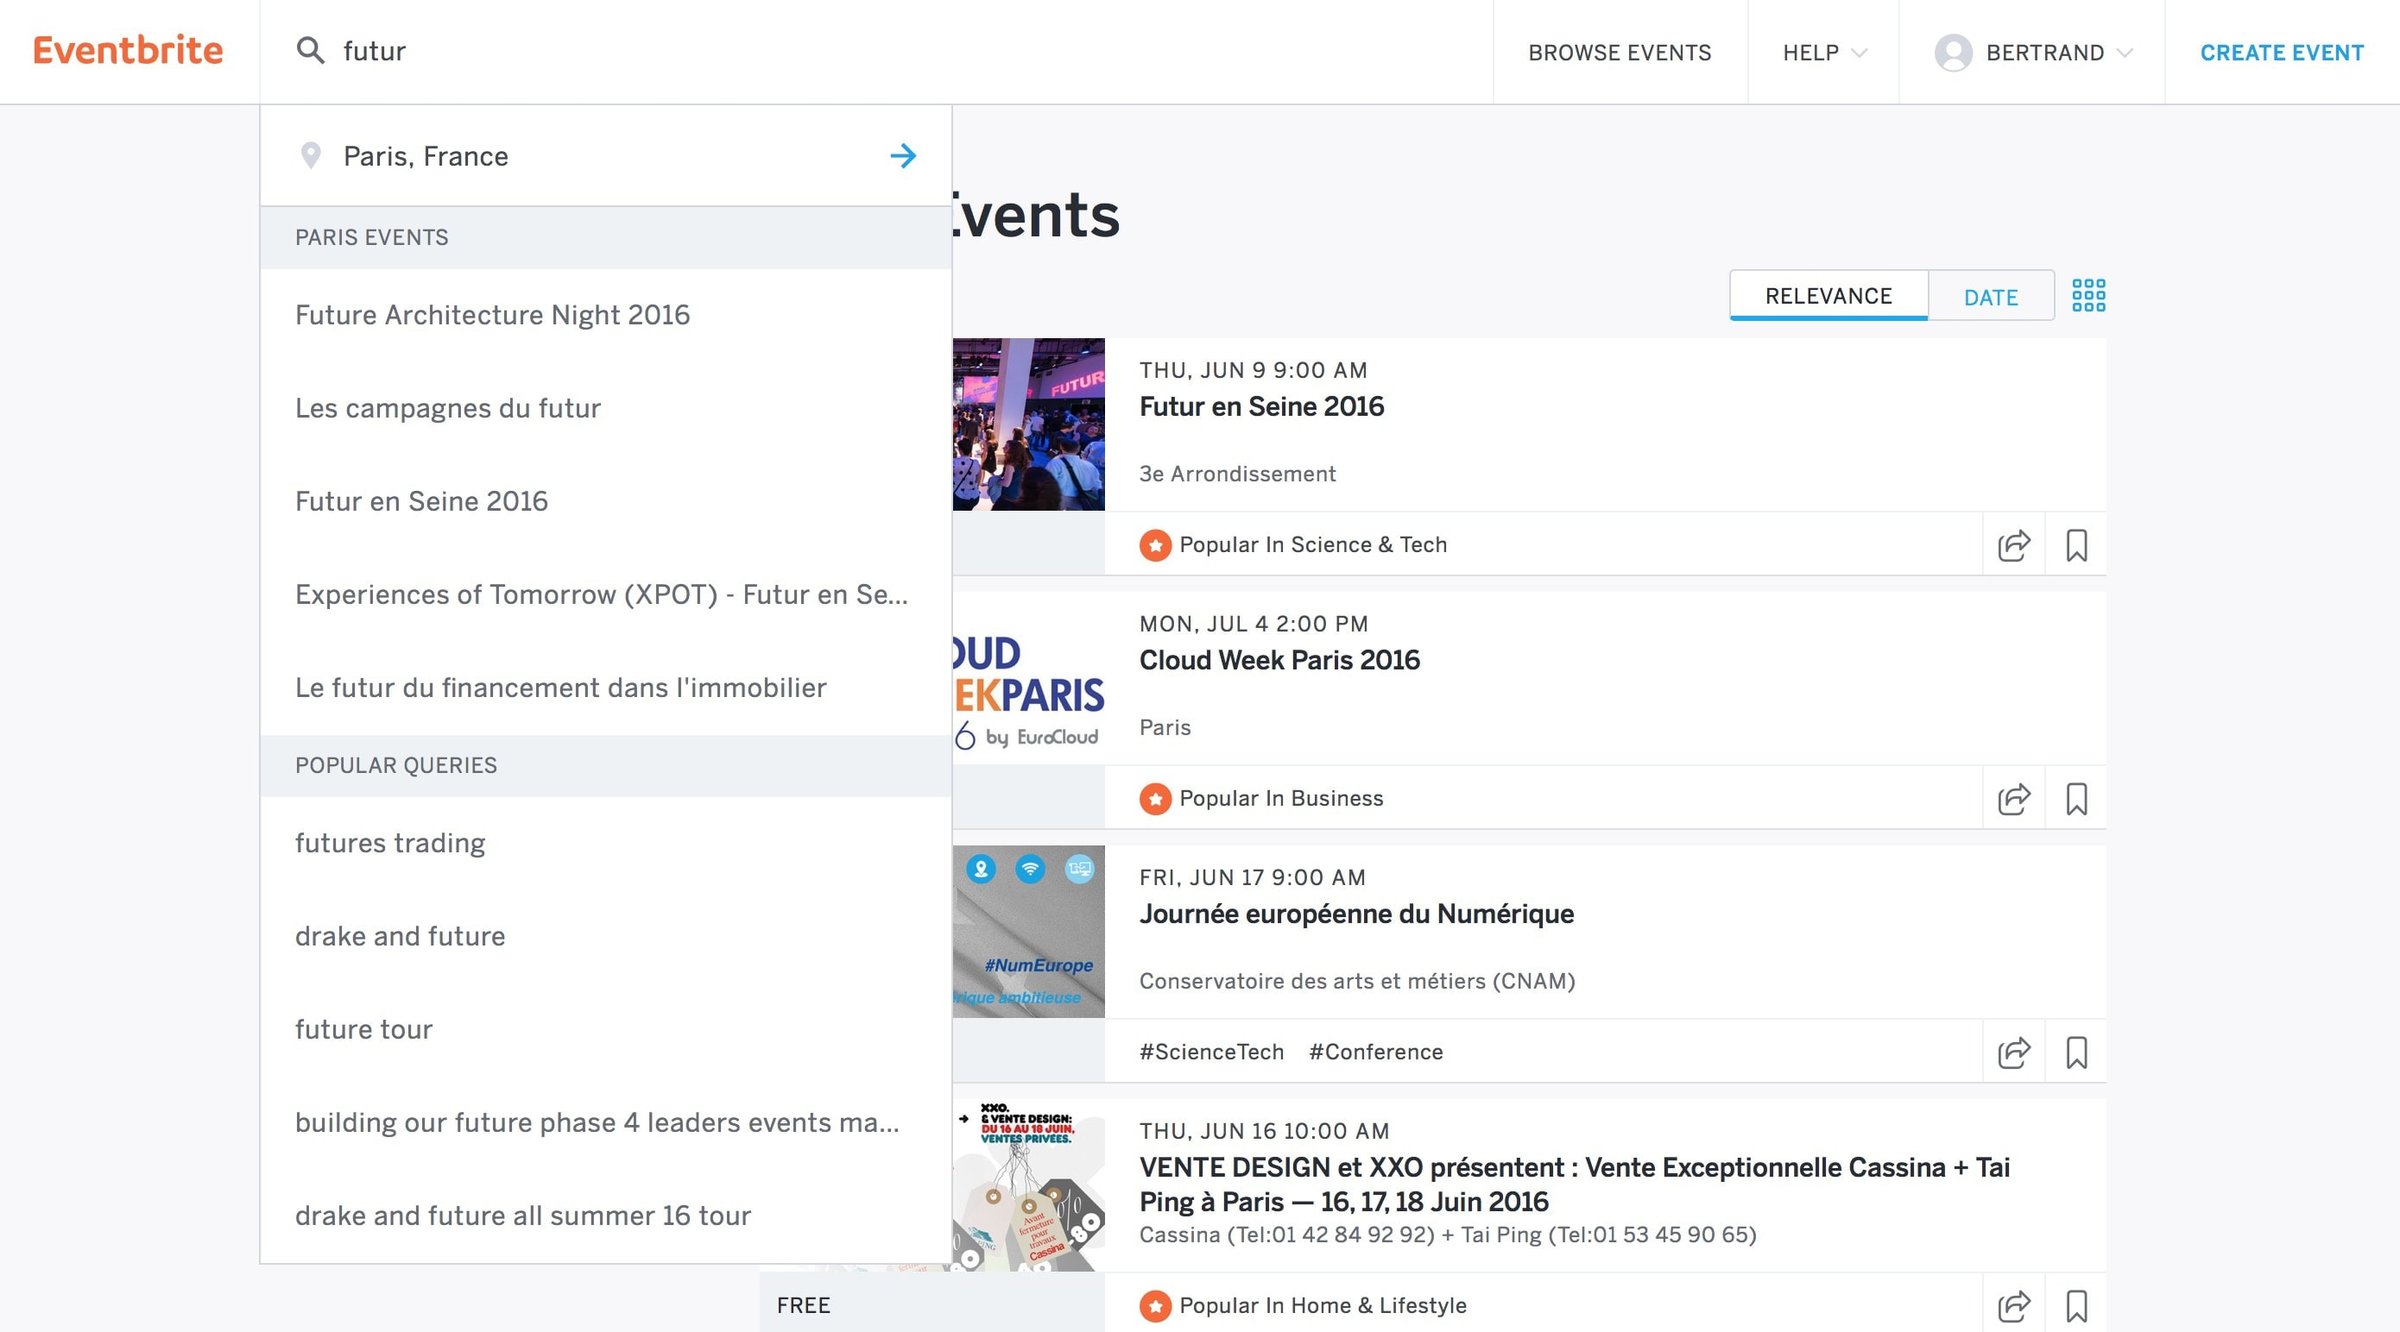Switch to grid view icon

pyautogui.click(x=2088, y=295)
